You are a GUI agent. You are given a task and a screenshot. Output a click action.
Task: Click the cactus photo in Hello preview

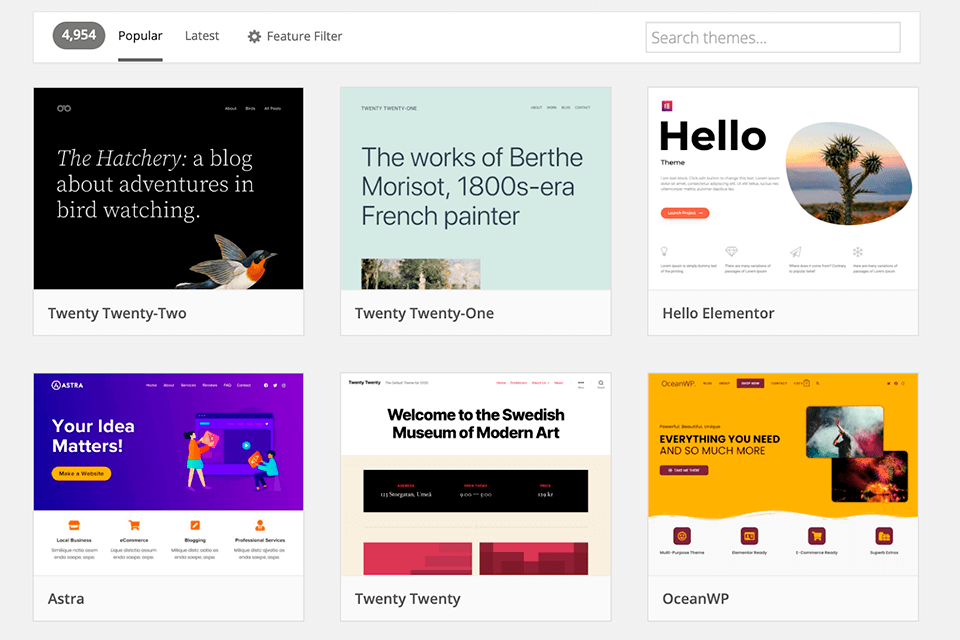849,173
